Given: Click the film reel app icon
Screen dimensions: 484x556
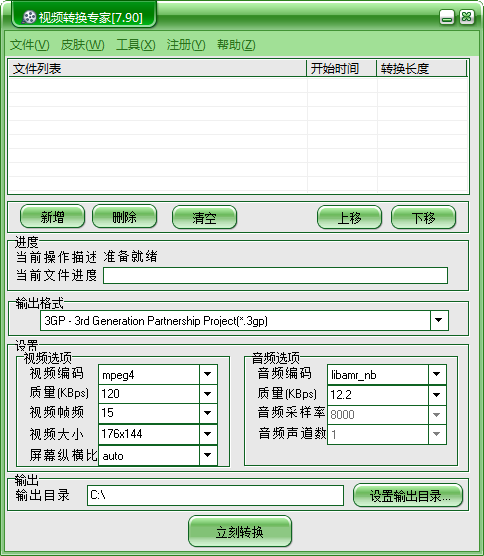Looking at the screenshot, I should (29, 17).
